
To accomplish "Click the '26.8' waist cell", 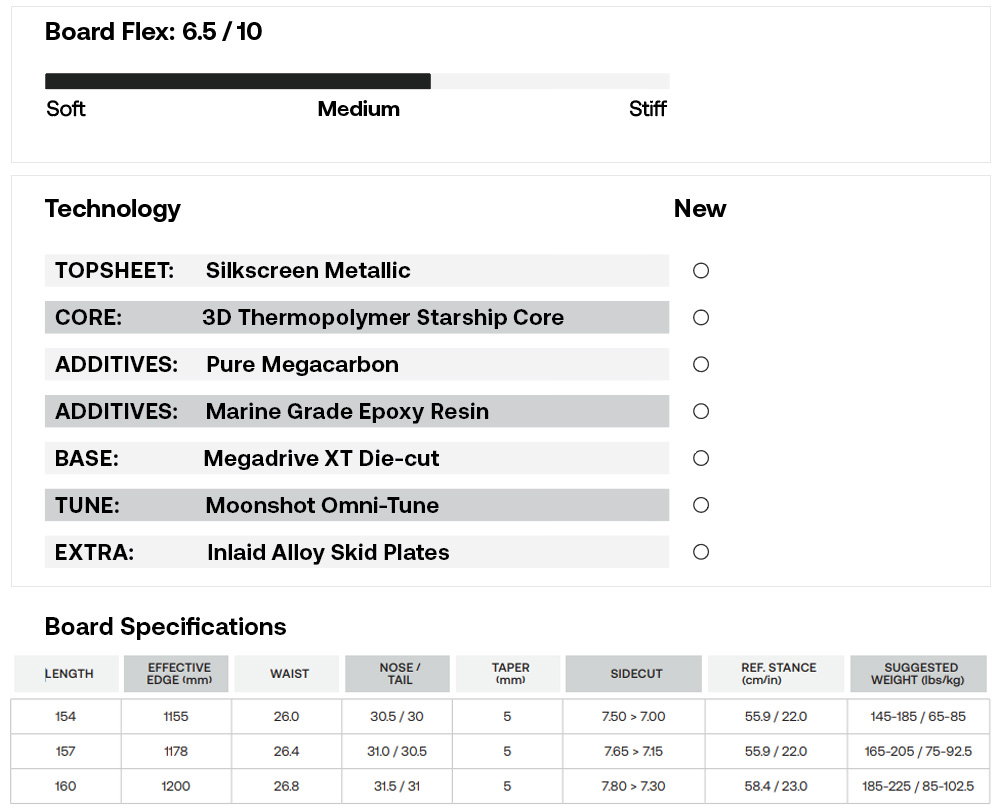I will (x=286, y=786).
